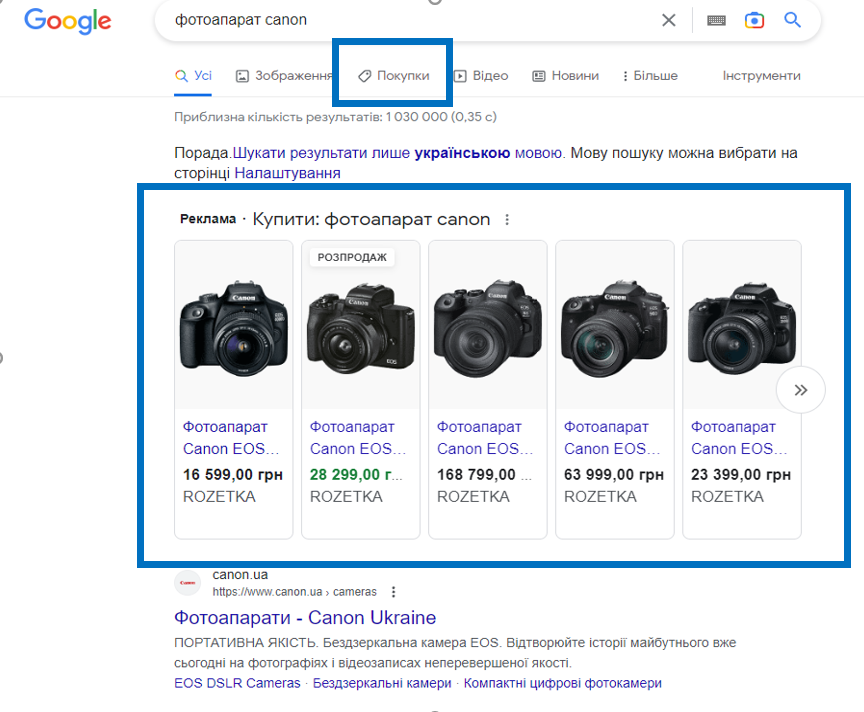Click the canon.ua site favicon
The width and height of the screenshot is (864, 712).
click(x=187, y=582)
